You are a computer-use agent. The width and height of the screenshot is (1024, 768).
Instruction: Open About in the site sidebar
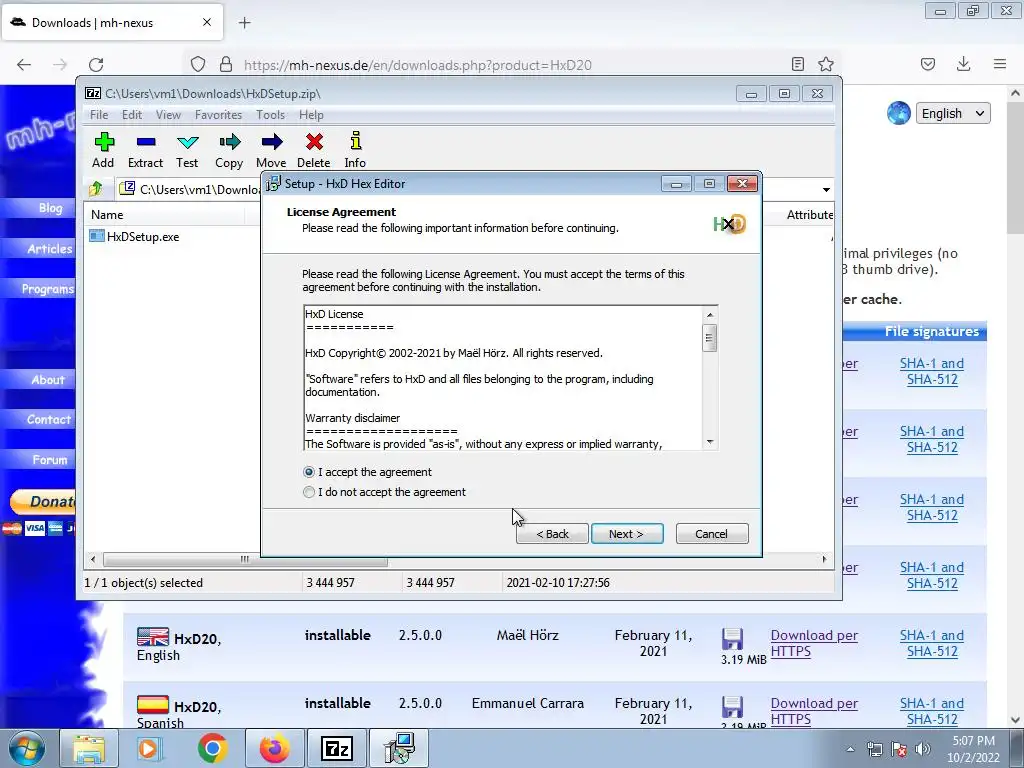[48, 380]
